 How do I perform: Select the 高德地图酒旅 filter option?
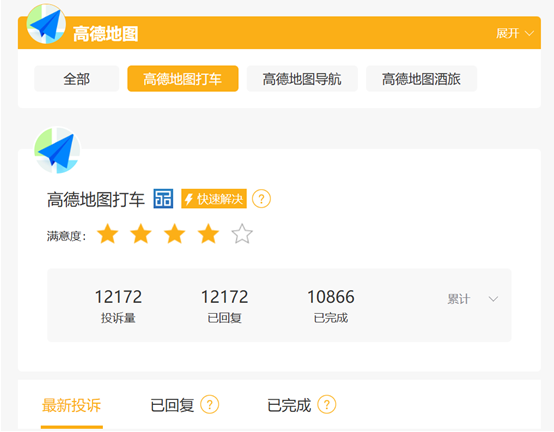pos(422,79)
